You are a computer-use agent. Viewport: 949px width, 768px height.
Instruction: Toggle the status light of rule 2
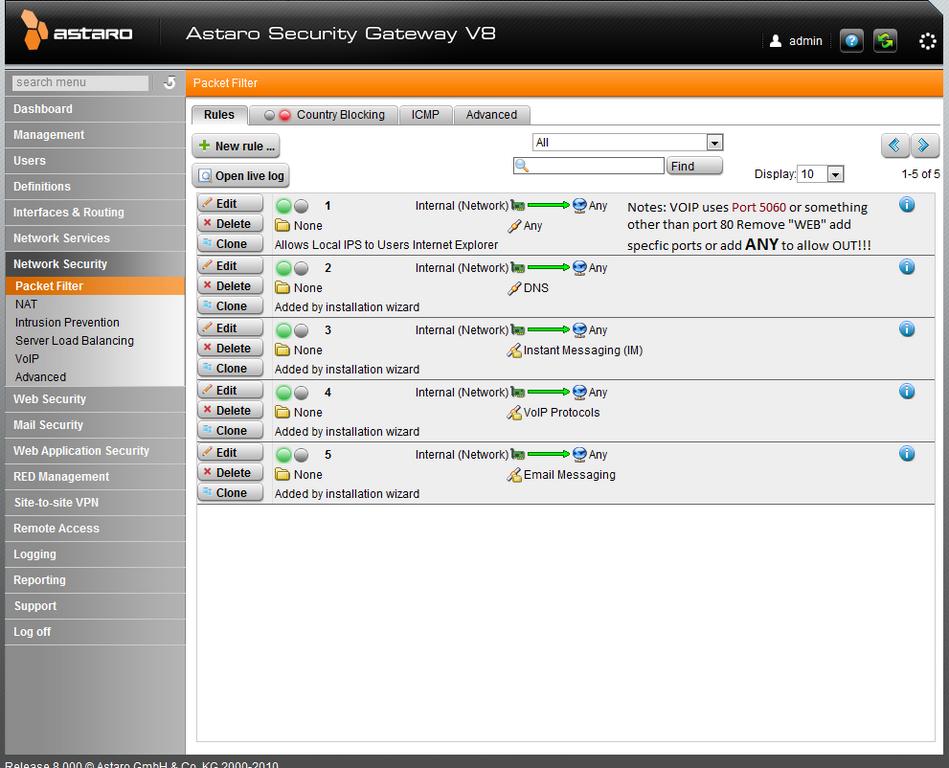coord(292,268)
